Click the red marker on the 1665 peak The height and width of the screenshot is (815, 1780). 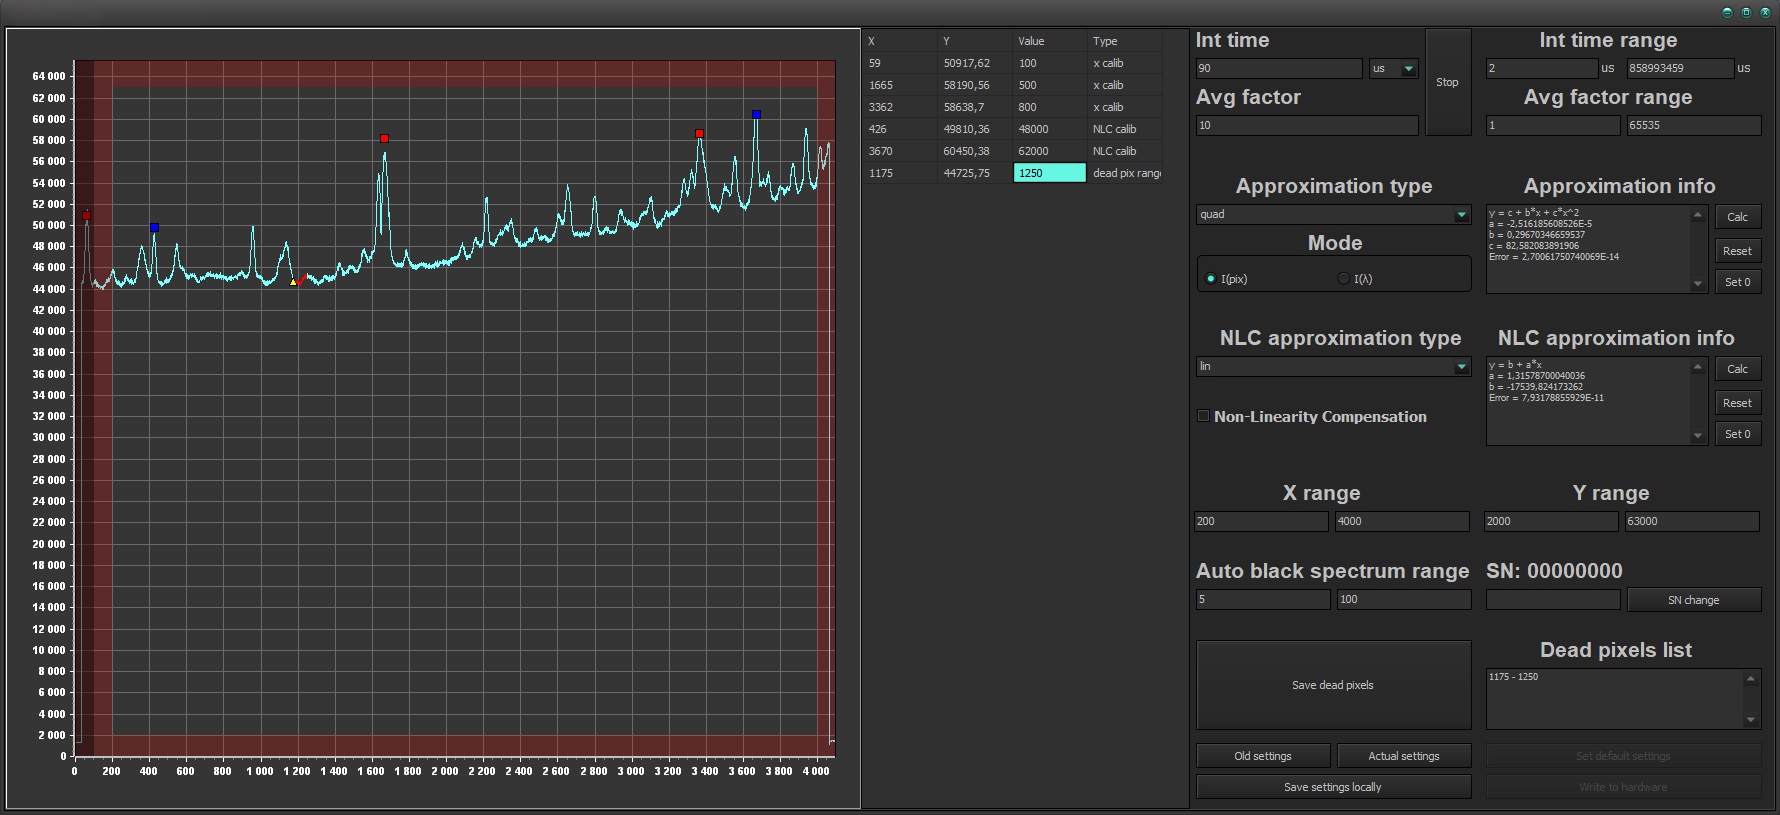(x=384, y=139)
